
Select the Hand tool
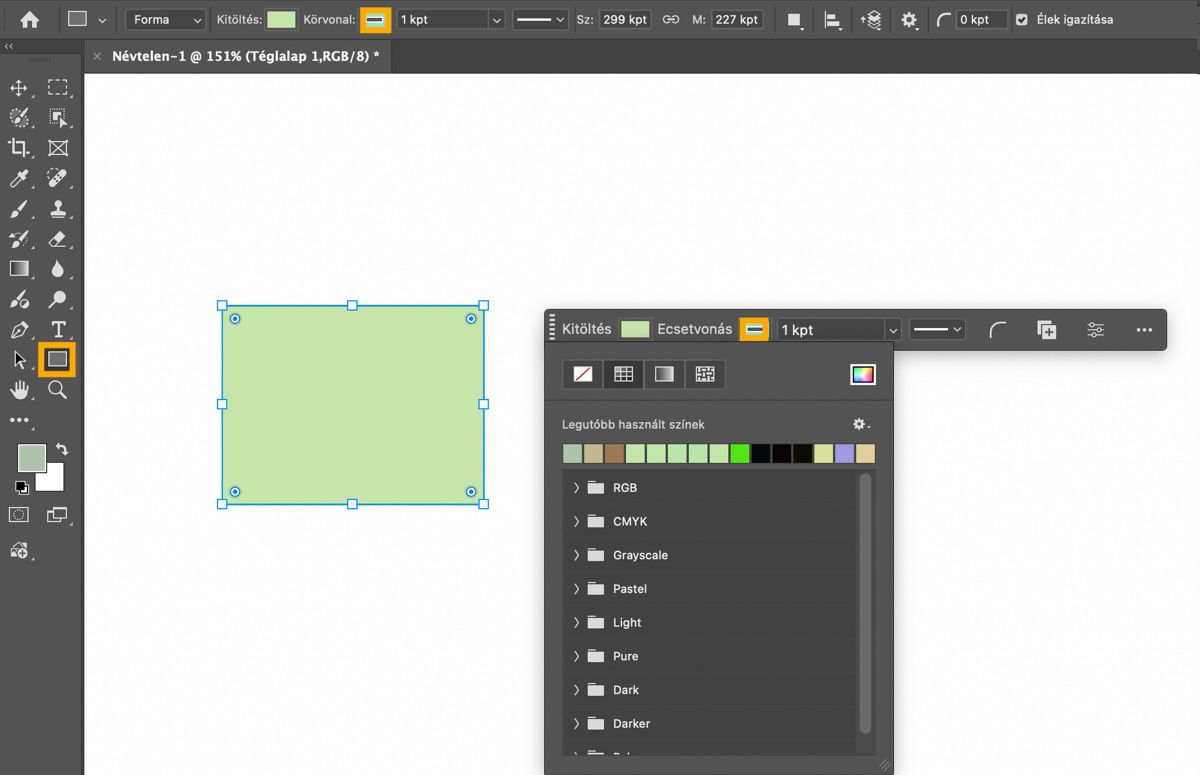coord(19,390)
